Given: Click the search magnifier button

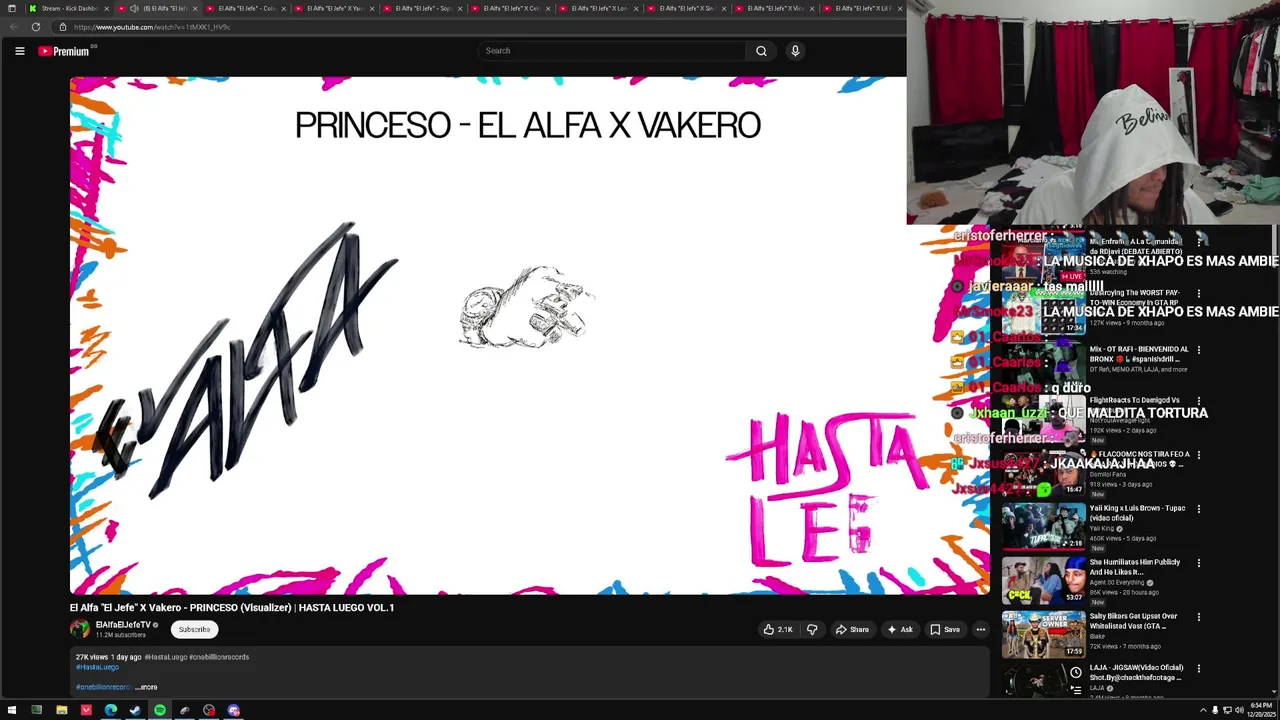Looking at the screenshot, I should pyautogui.click(x=761, y=51).
